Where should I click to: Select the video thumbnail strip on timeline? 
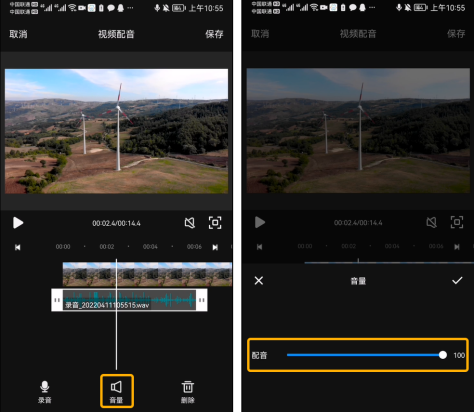click(147, 274)
